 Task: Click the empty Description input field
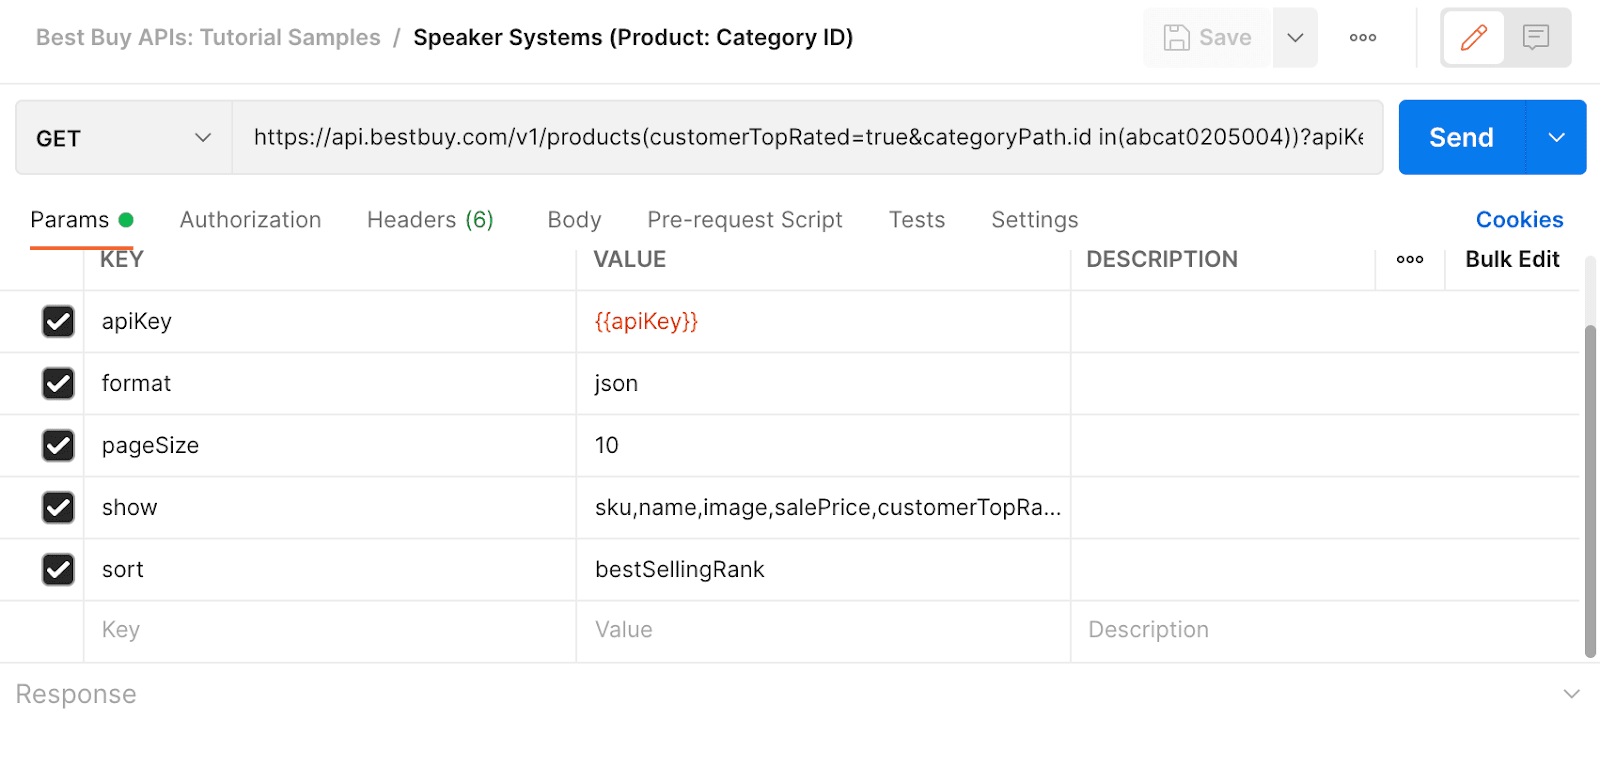coord(1325,630)
